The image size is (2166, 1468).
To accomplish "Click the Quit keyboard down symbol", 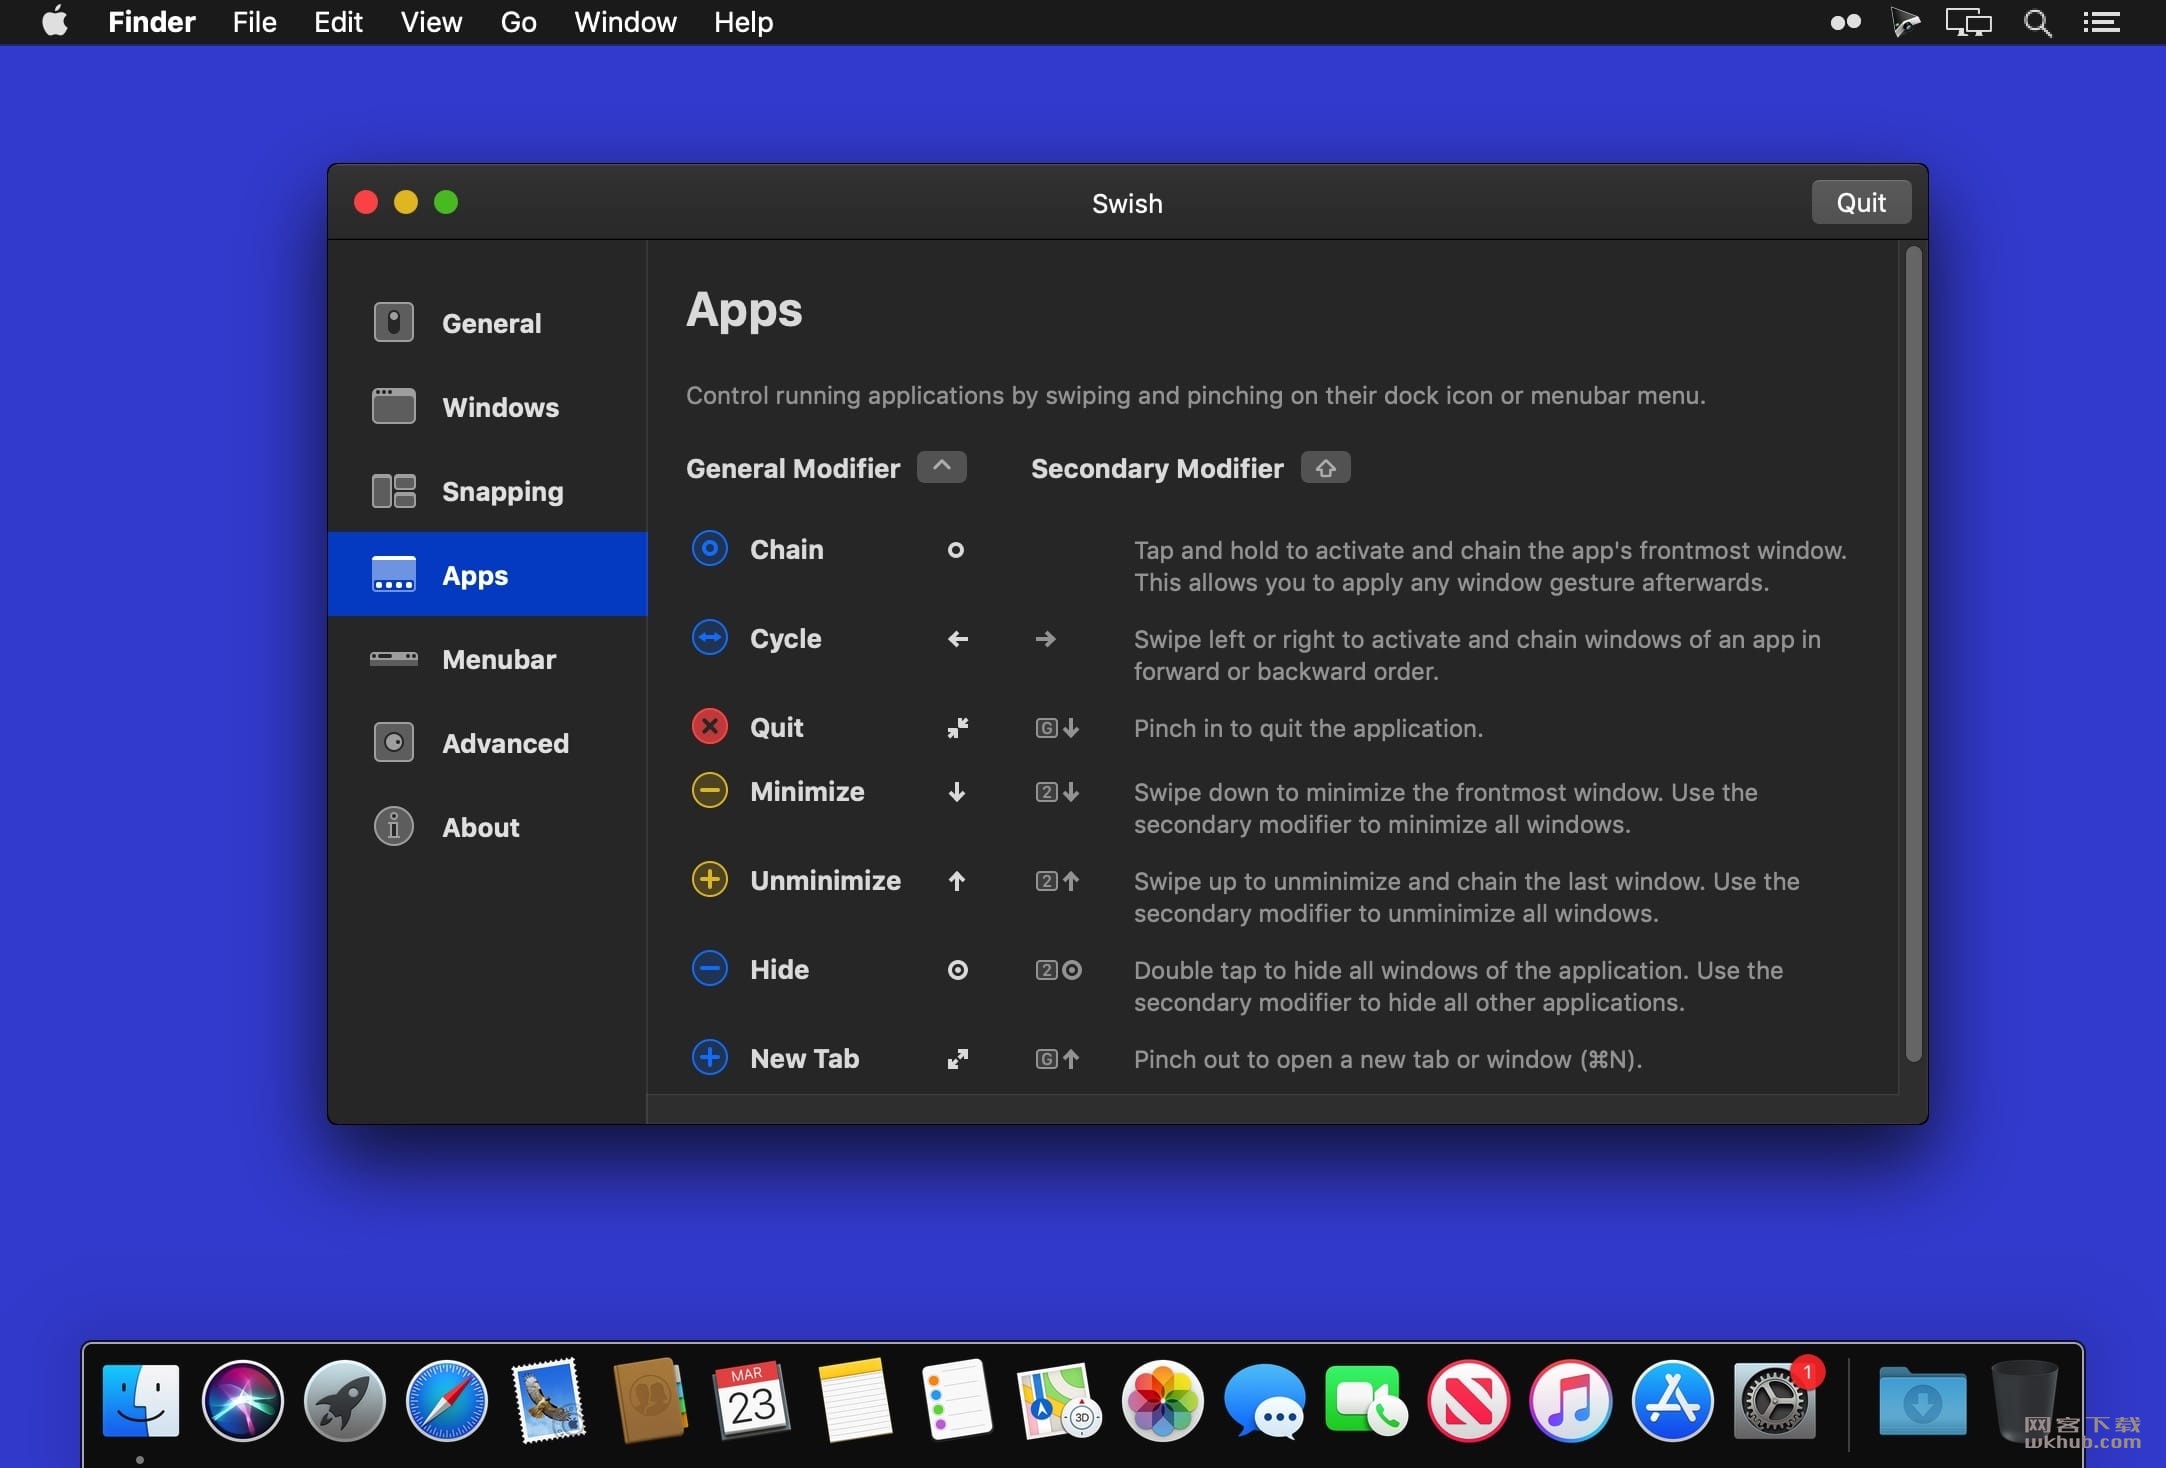I will (x=1058, y=728).
